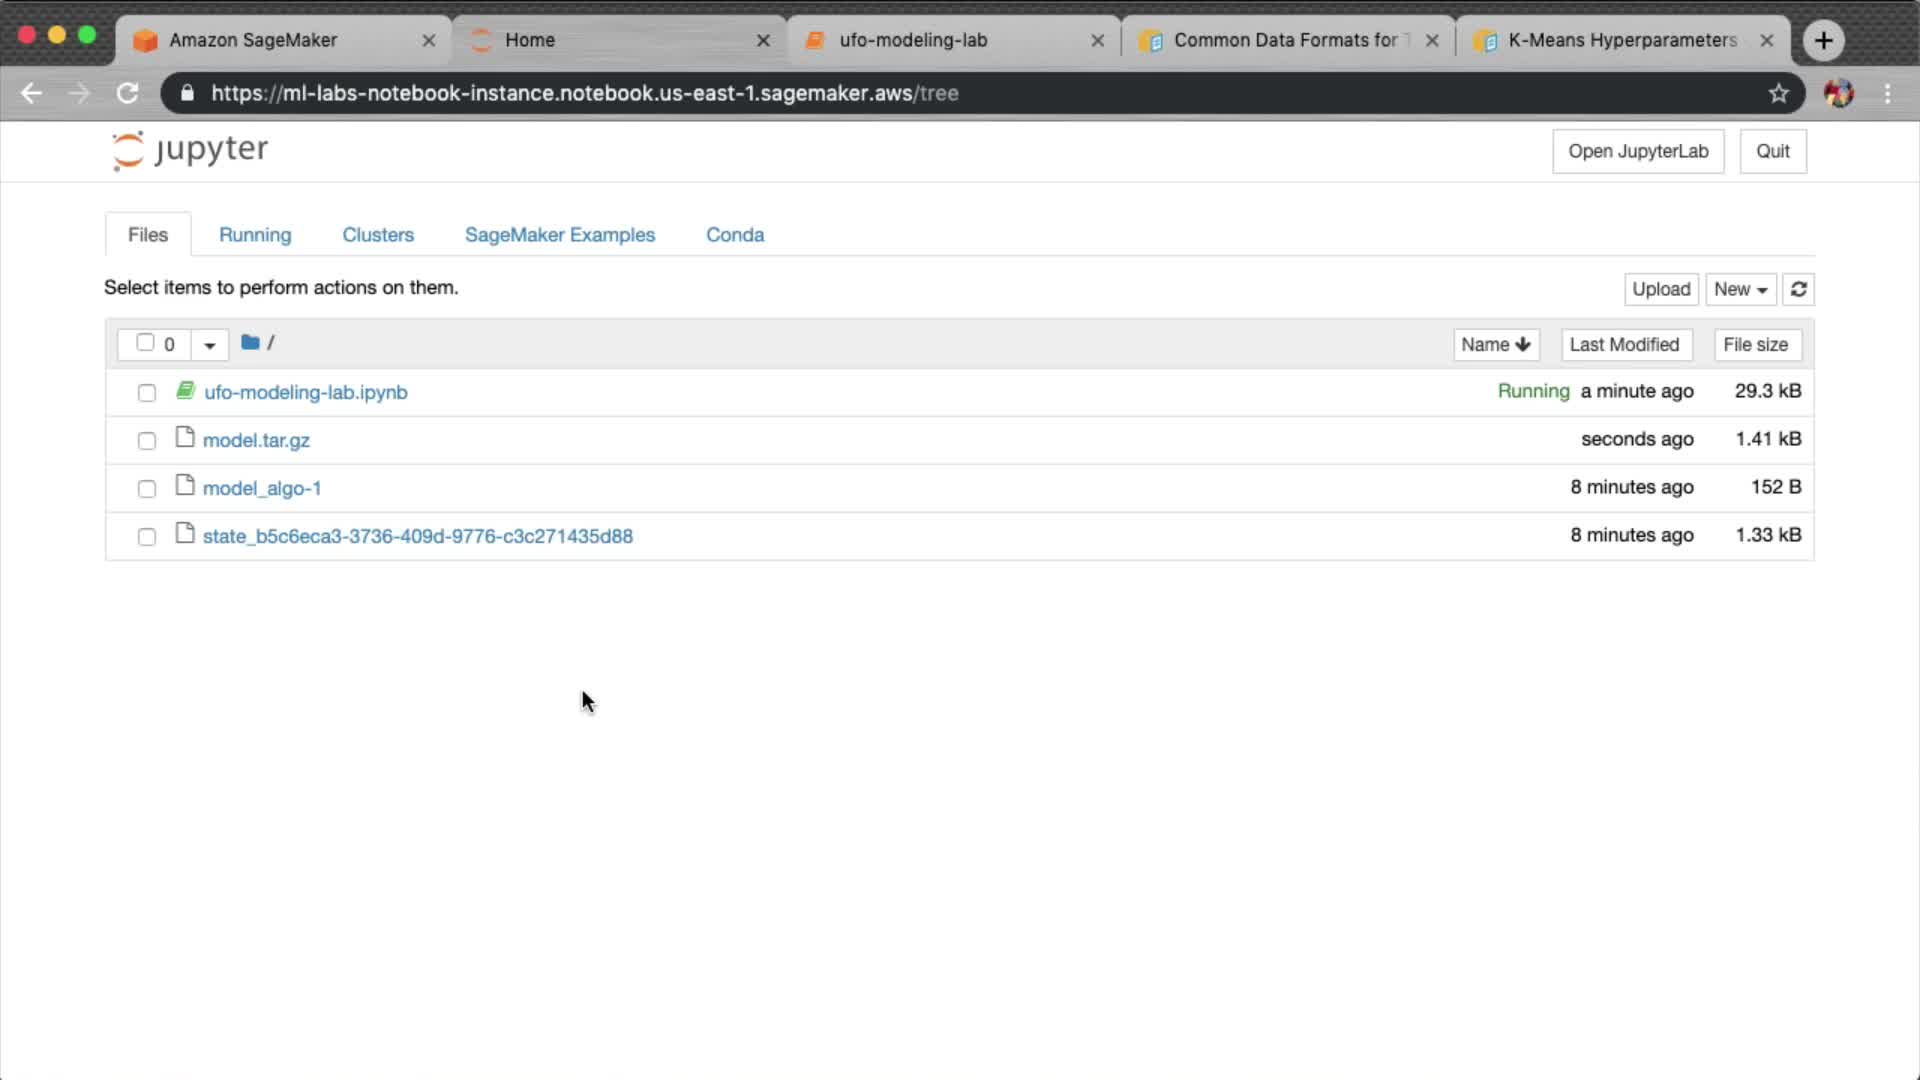1920x1080 pixels.
Task: Click the browser back arrow
Action: (x=31, y=93)
